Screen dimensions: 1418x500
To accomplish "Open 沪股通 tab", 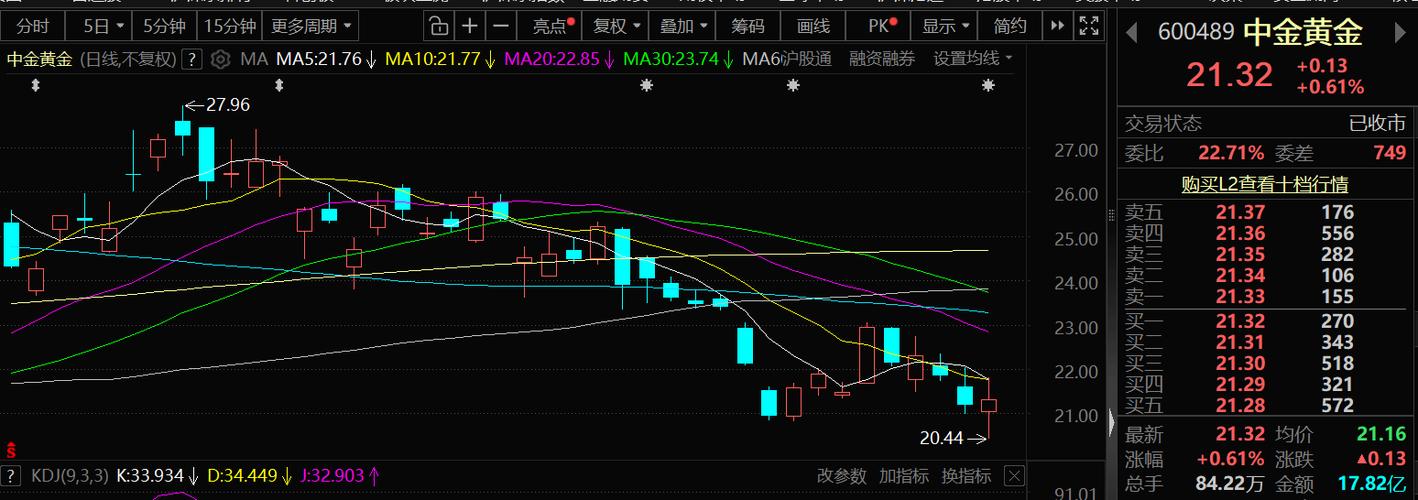I will [x=806, y=59].
